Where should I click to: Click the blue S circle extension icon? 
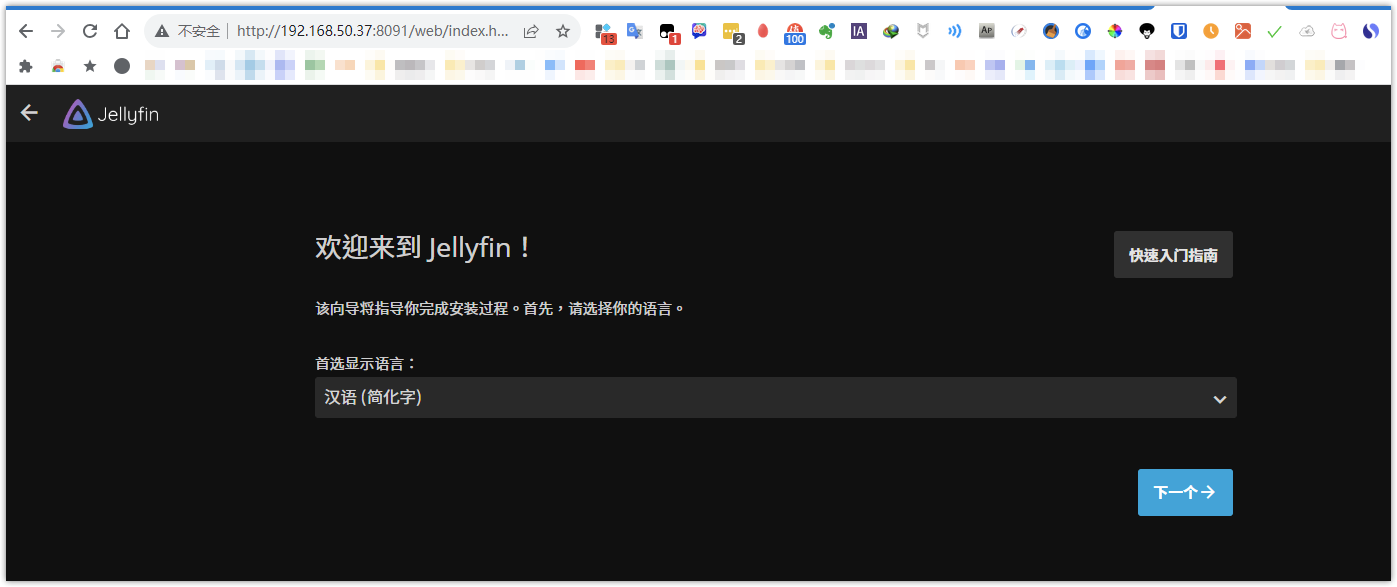click(x=1371, y=31)
